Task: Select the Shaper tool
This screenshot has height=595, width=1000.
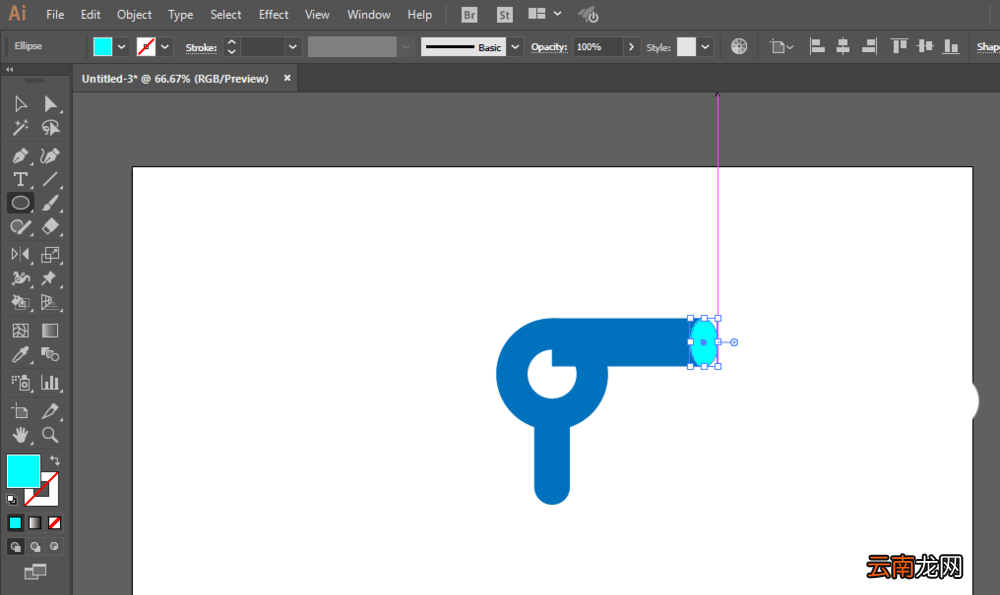Action: coord(20,227)
